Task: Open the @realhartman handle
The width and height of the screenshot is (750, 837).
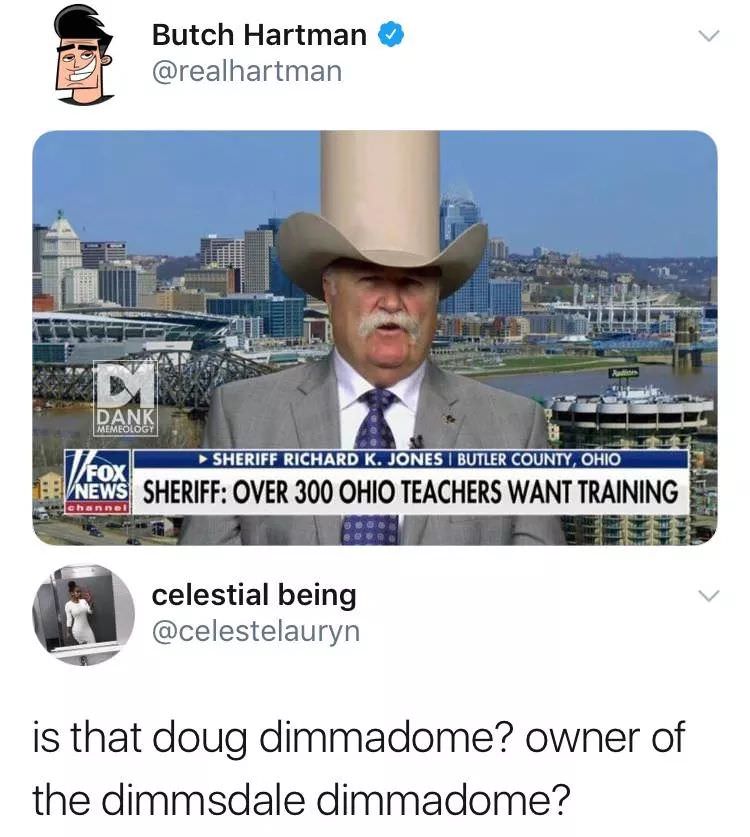Action: [247, 72]
